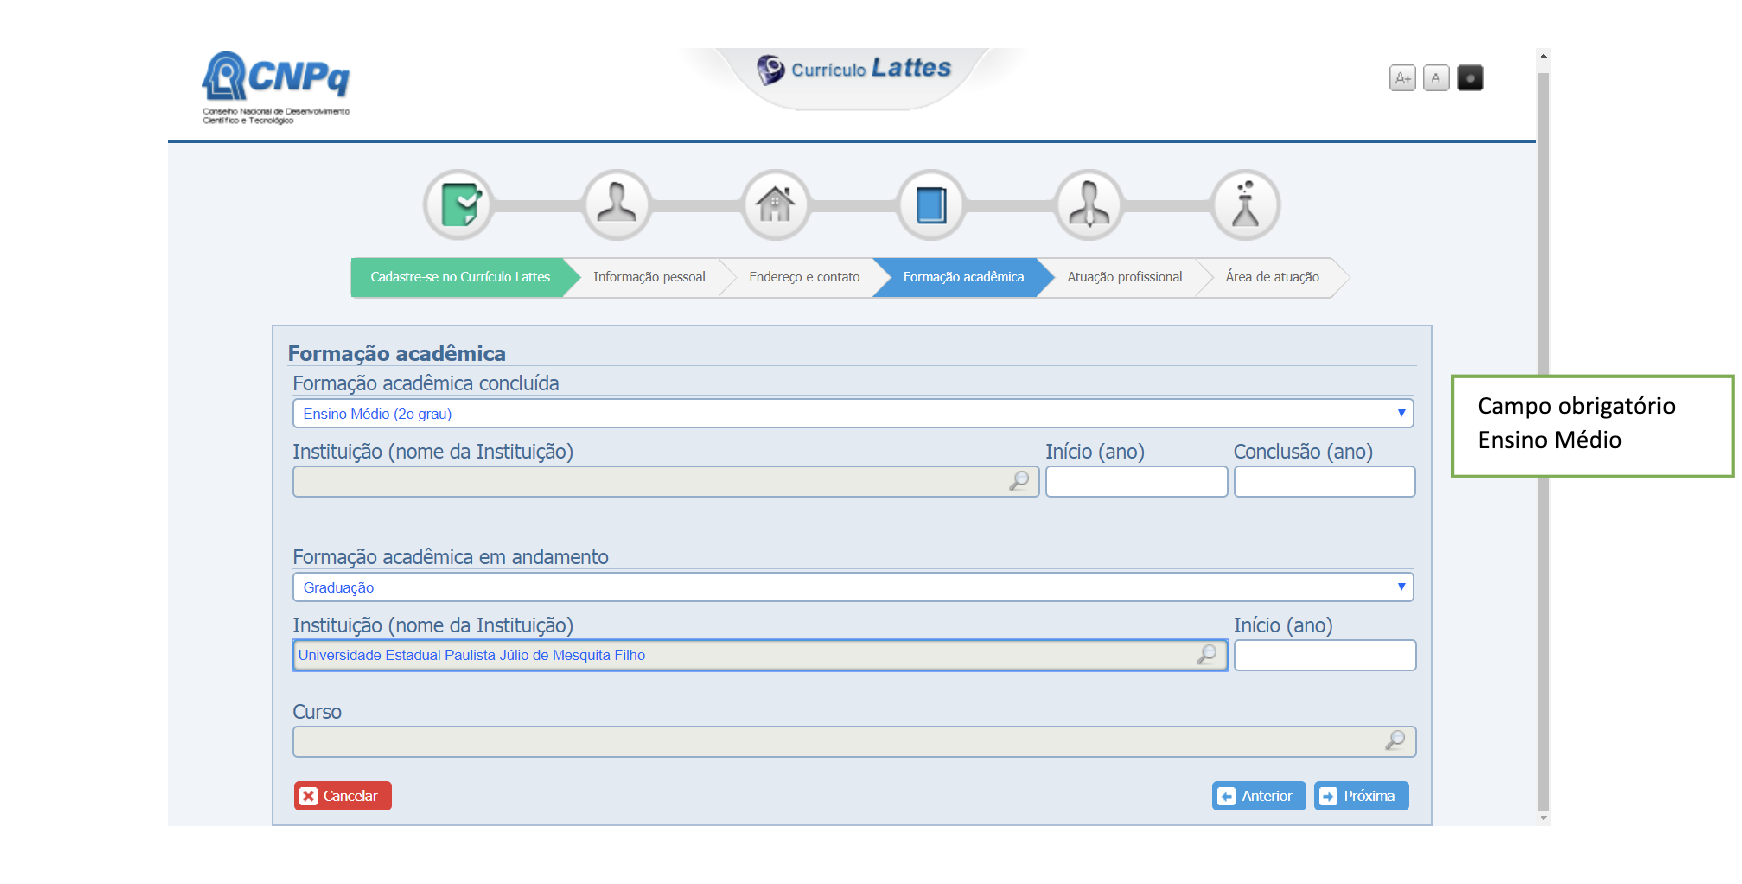
Task: Switch to Atuação profissional step tab
Action: click(1124, 277)
